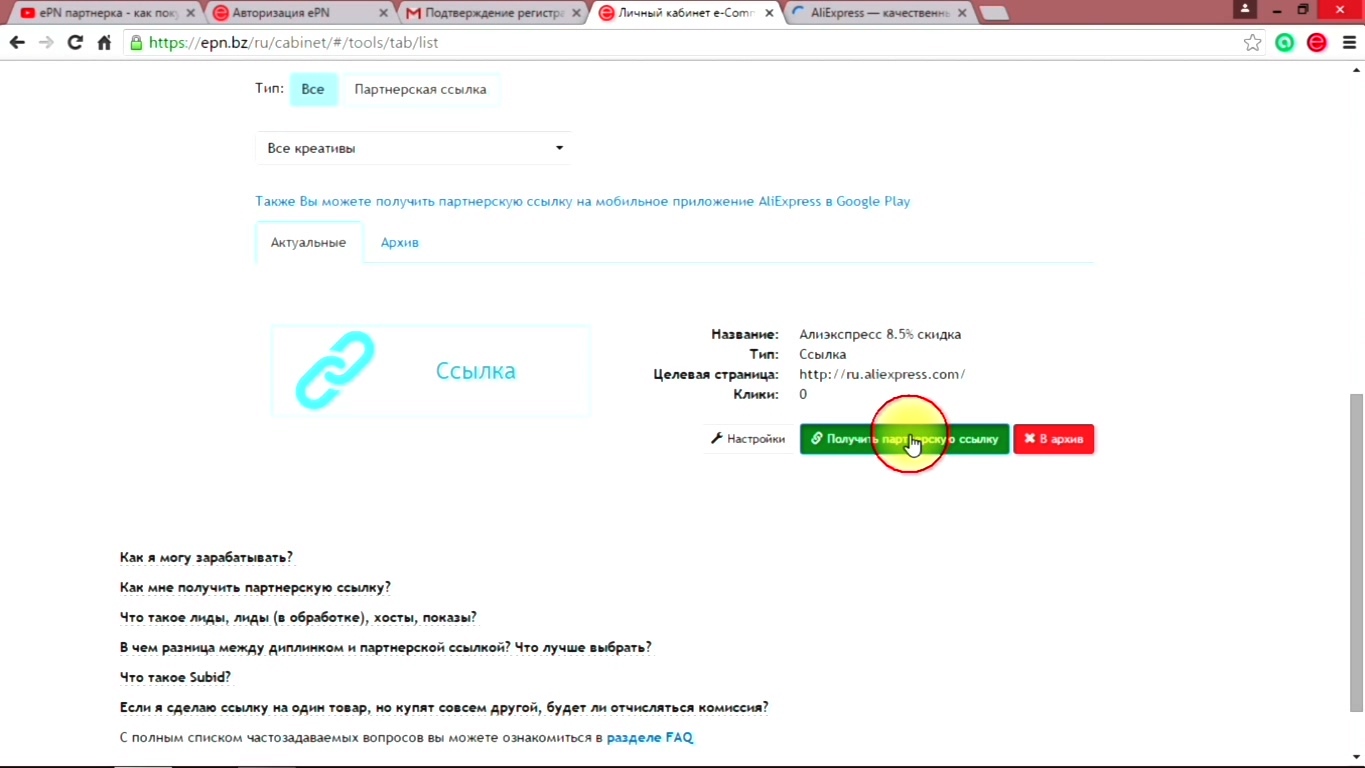Open the browser home page icon

pos(104,43)
